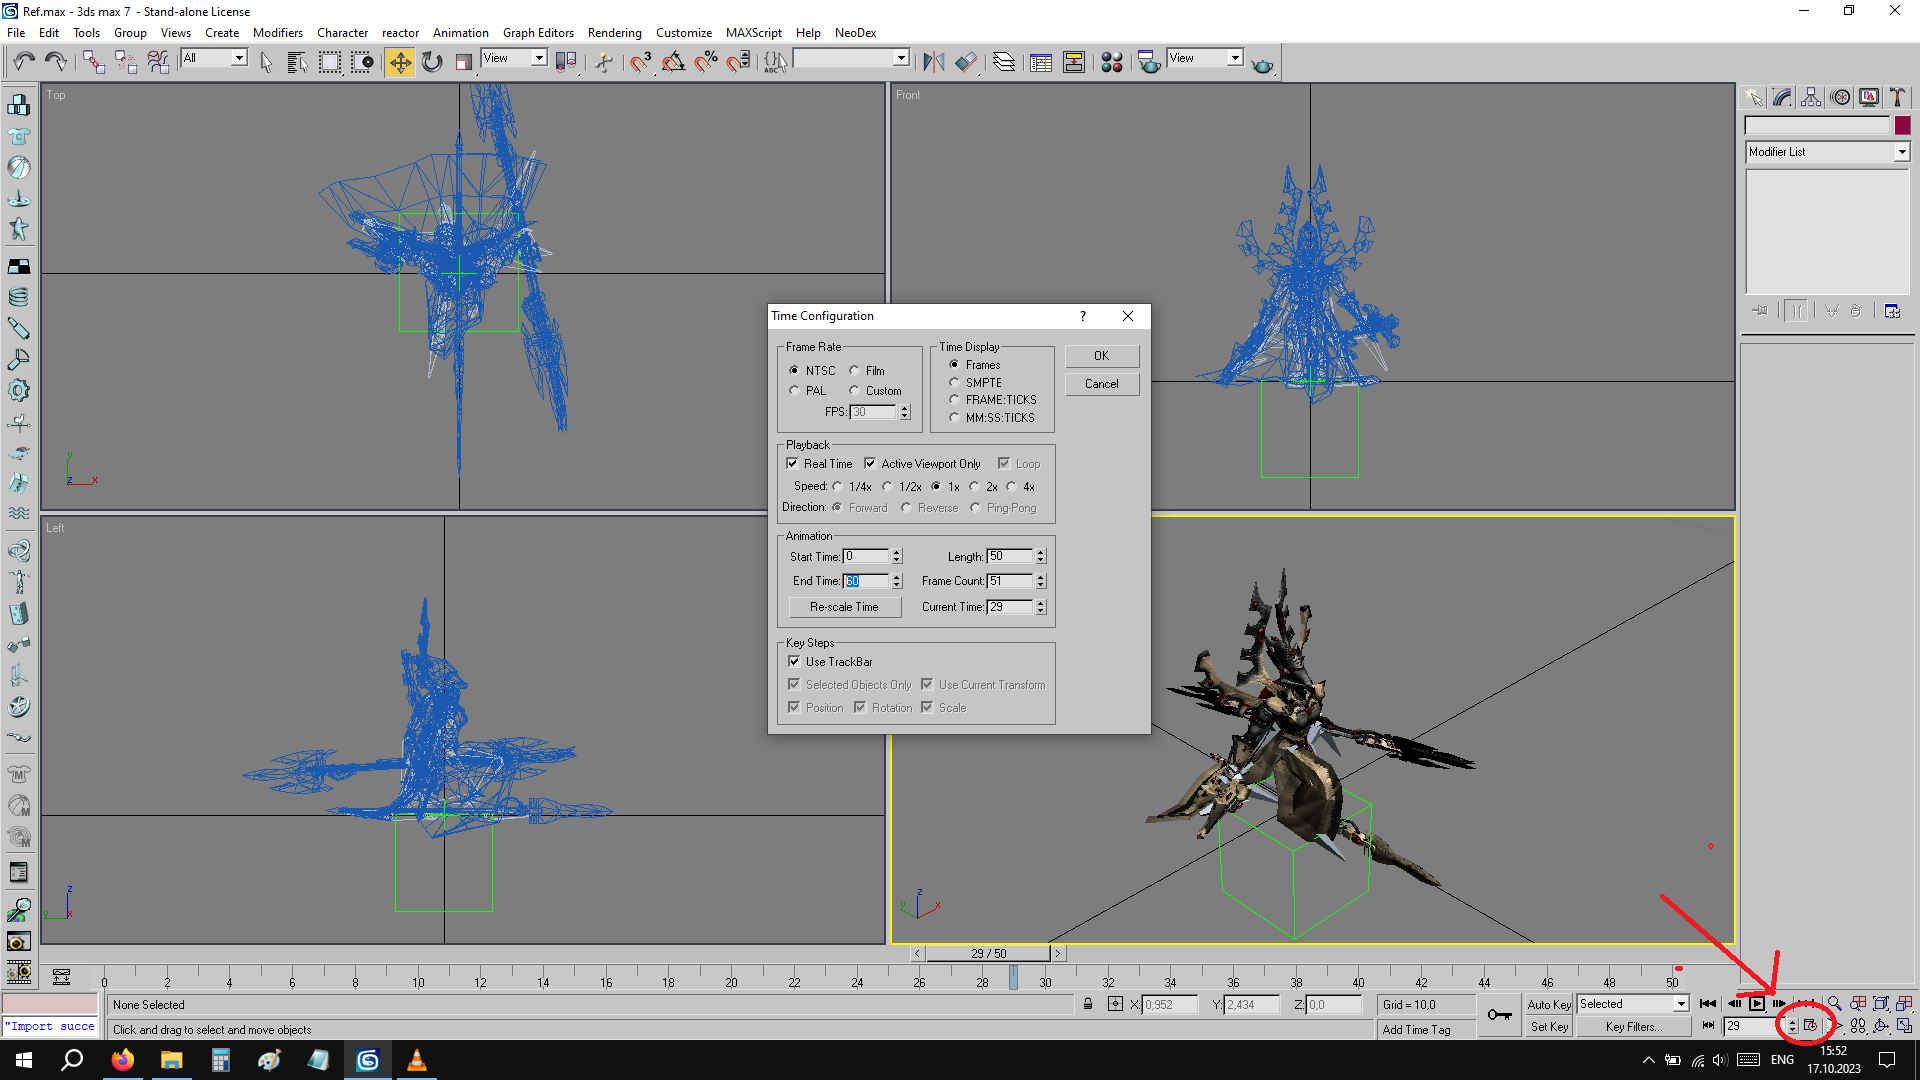
Task: Open the Graph Editors menu
Action: point(537,32)
